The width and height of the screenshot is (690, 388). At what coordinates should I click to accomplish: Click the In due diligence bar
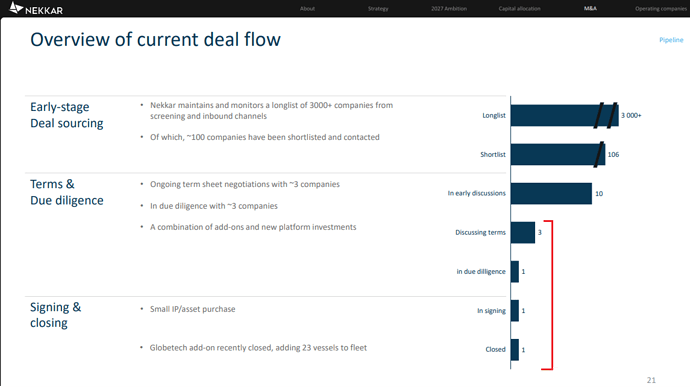click(x=515, y=271)
